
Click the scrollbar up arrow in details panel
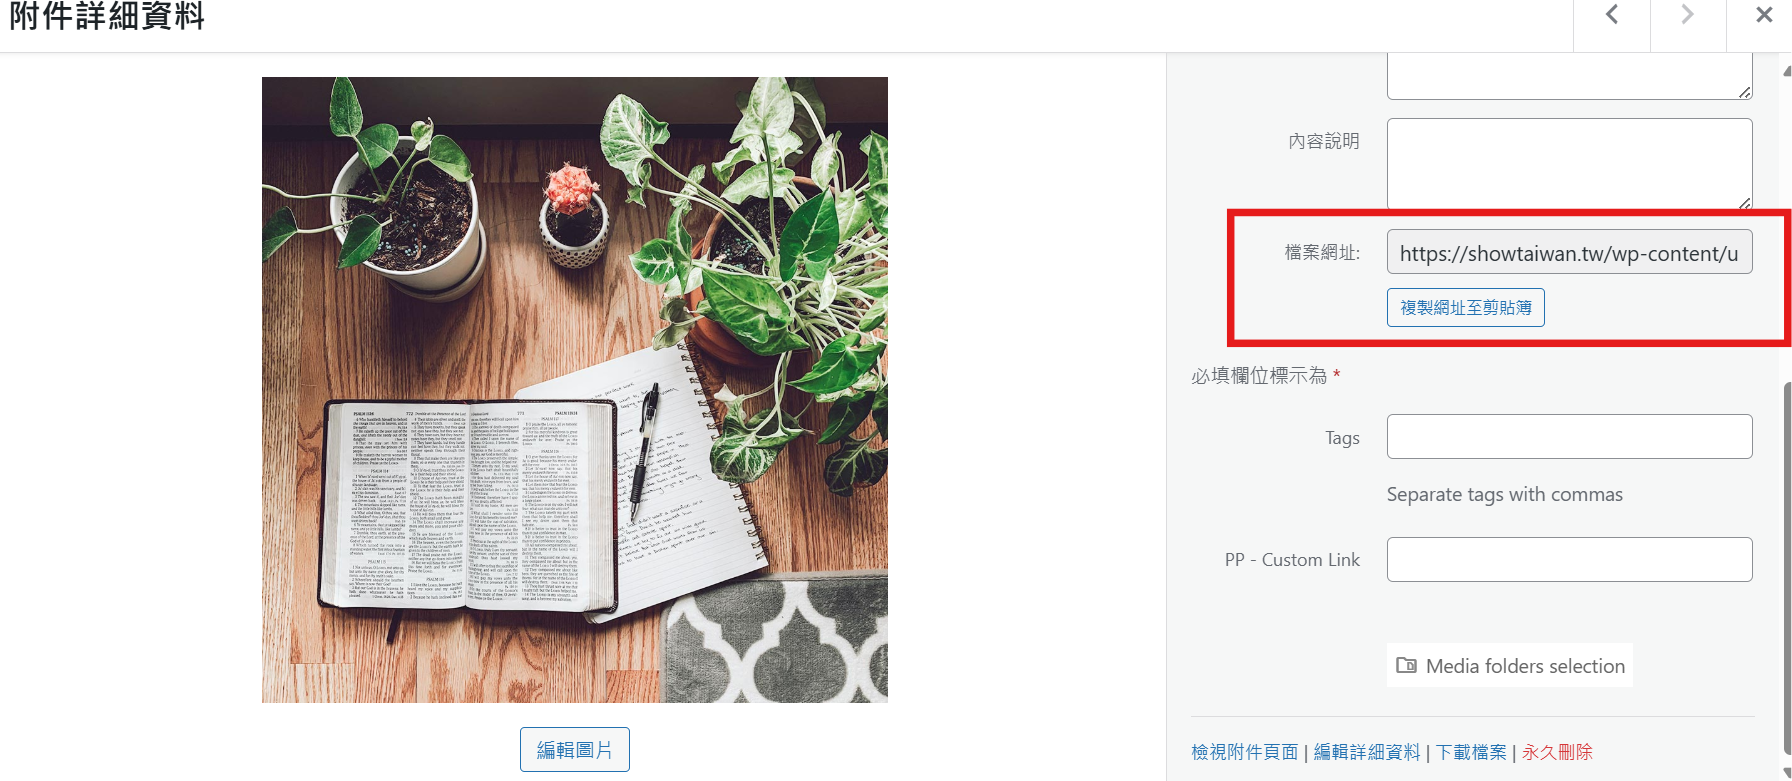point(1787,71)
